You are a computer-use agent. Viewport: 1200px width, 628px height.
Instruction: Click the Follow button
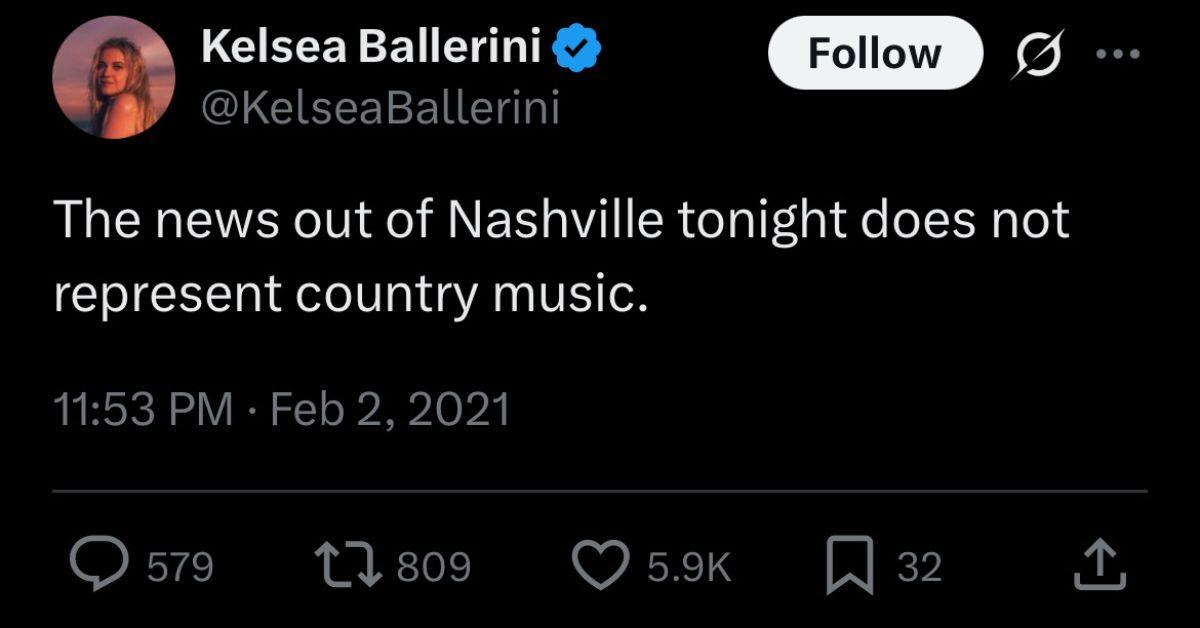pyautogui.click(x=874, y=53)
